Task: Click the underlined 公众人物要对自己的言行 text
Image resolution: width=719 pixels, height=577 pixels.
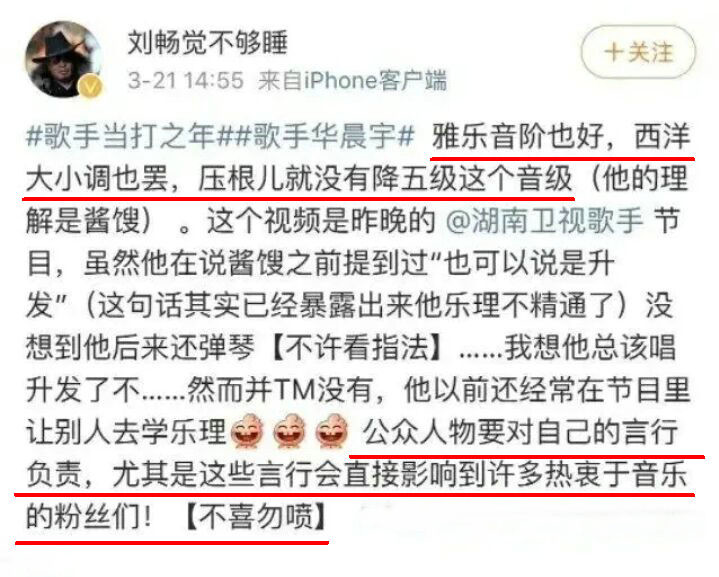Action: pos(520,432)
